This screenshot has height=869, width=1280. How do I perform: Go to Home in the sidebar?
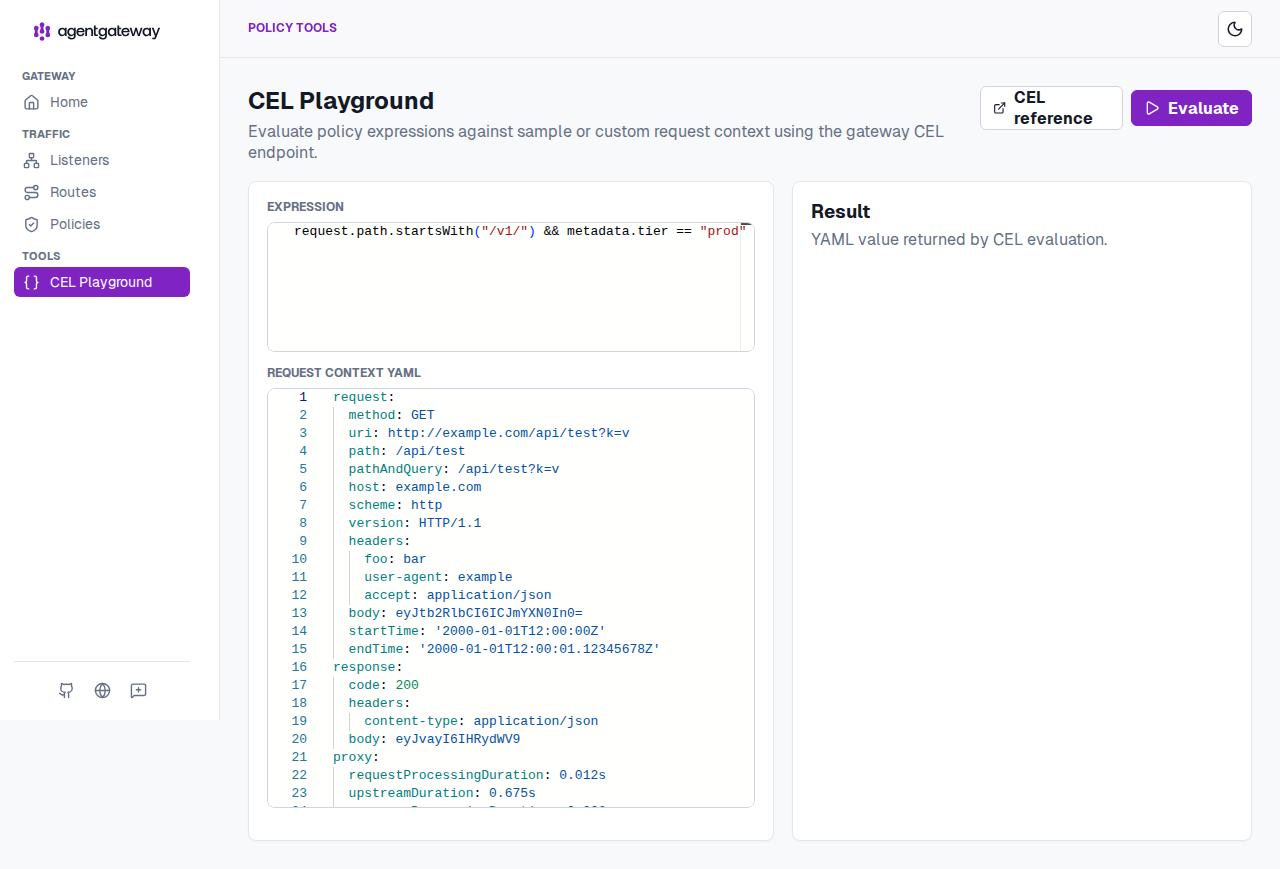coord(102,102)
